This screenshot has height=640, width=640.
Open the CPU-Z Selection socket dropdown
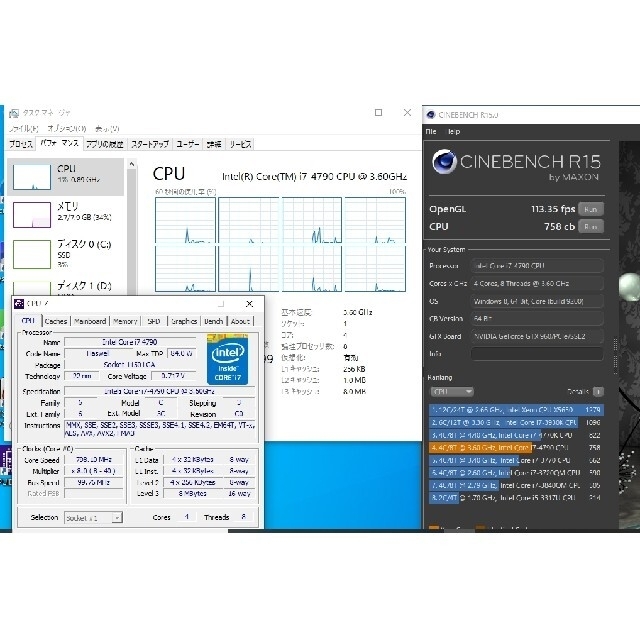point(93,518)
